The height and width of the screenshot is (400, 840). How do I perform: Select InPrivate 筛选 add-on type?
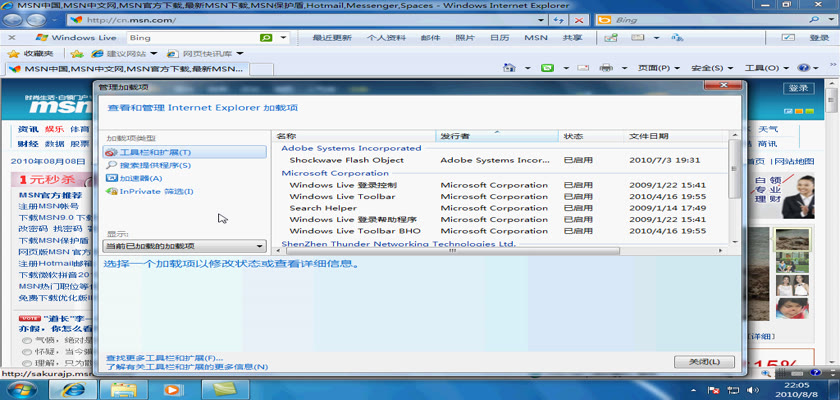pyautogui.click(x=155, y=191)
